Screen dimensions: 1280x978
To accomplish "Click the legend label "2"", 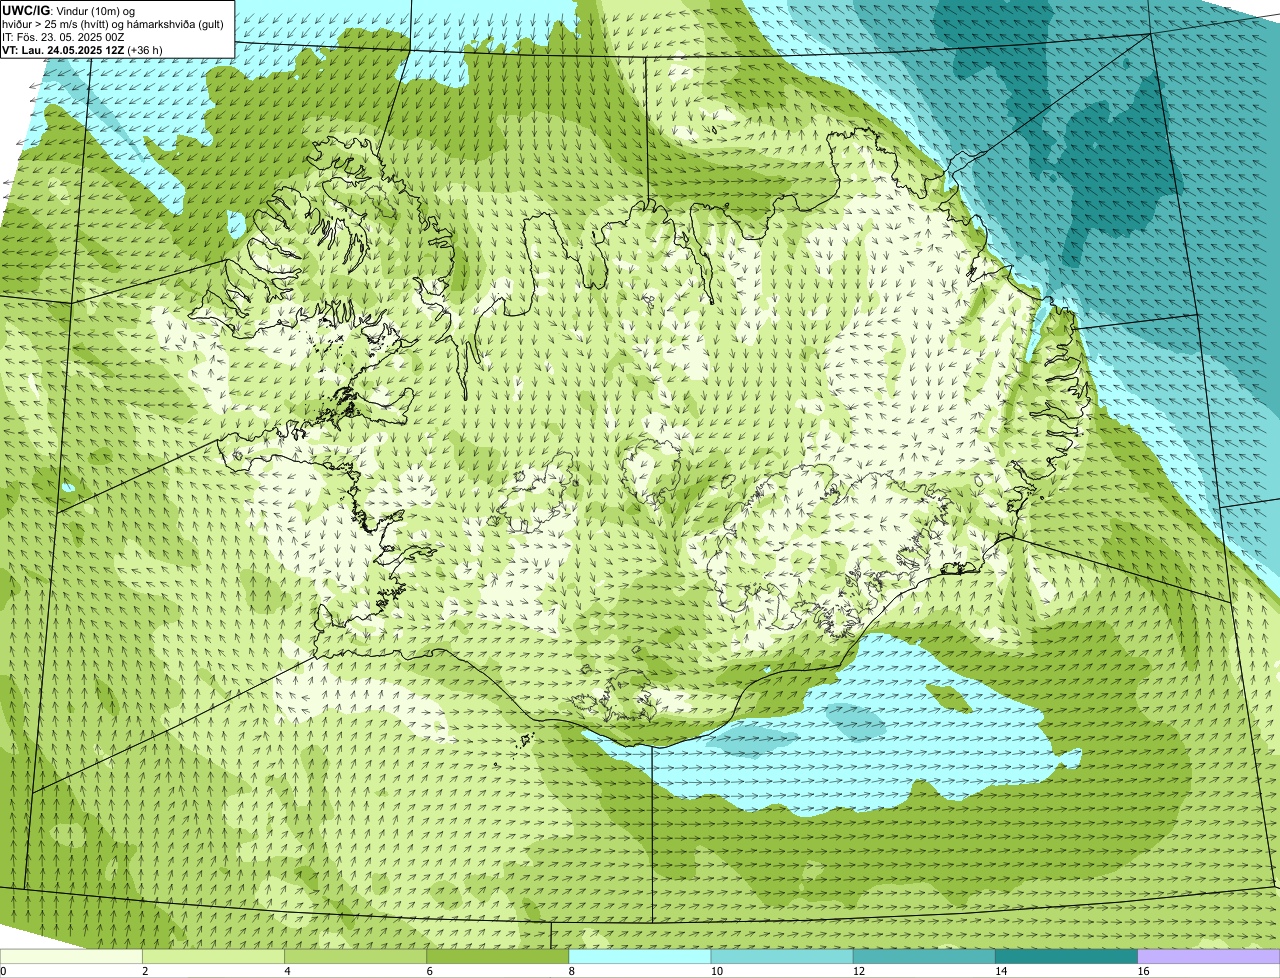I will point(145,971).
